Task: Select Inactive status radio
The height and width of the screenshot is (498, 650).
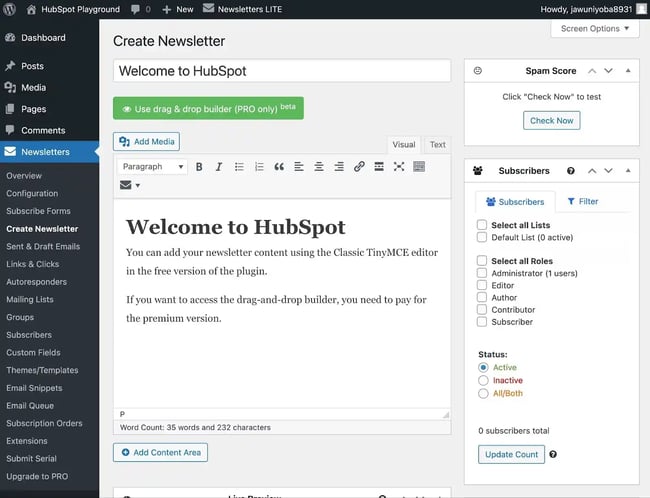Action: tap(483, 380)
